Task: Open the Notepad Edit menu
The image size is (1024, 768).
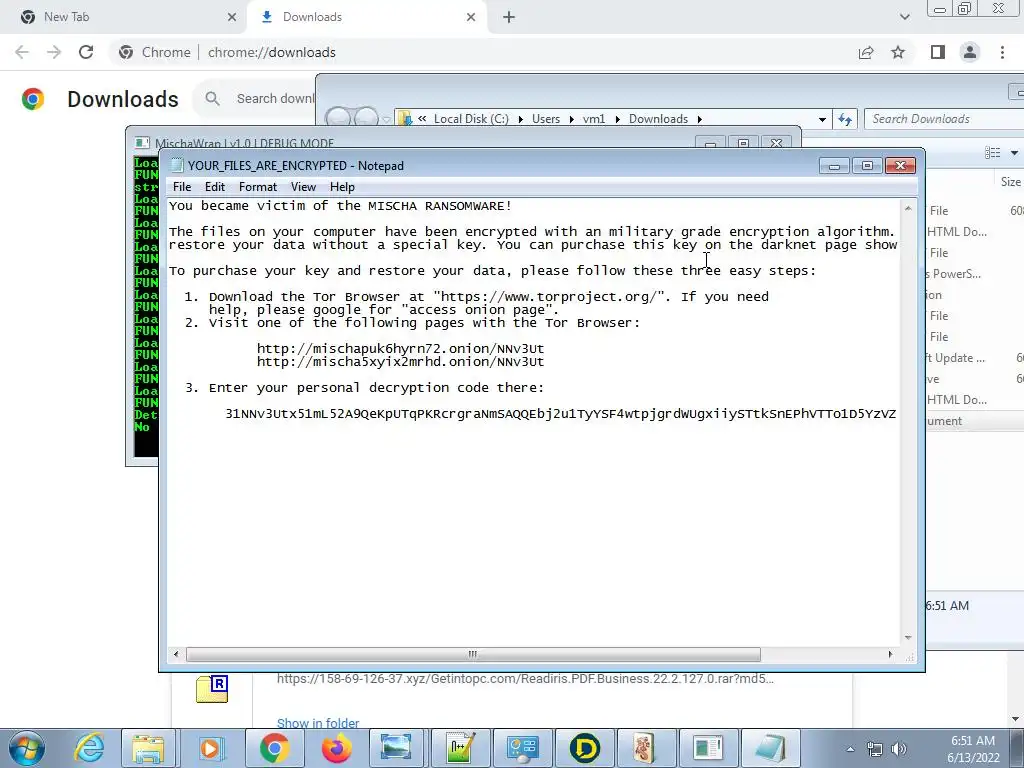Action: [214, 187]
